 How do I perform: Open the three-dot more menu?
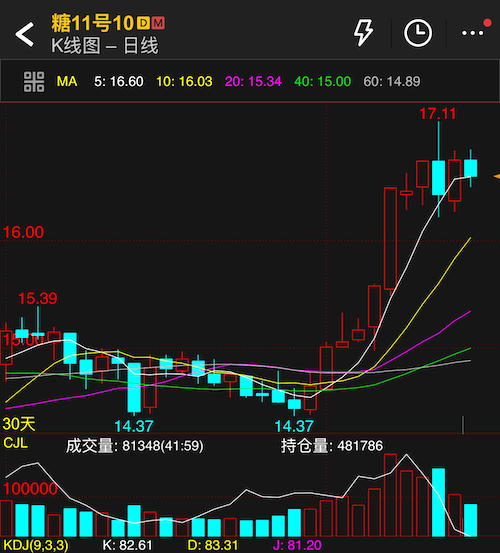coord(472,33)
